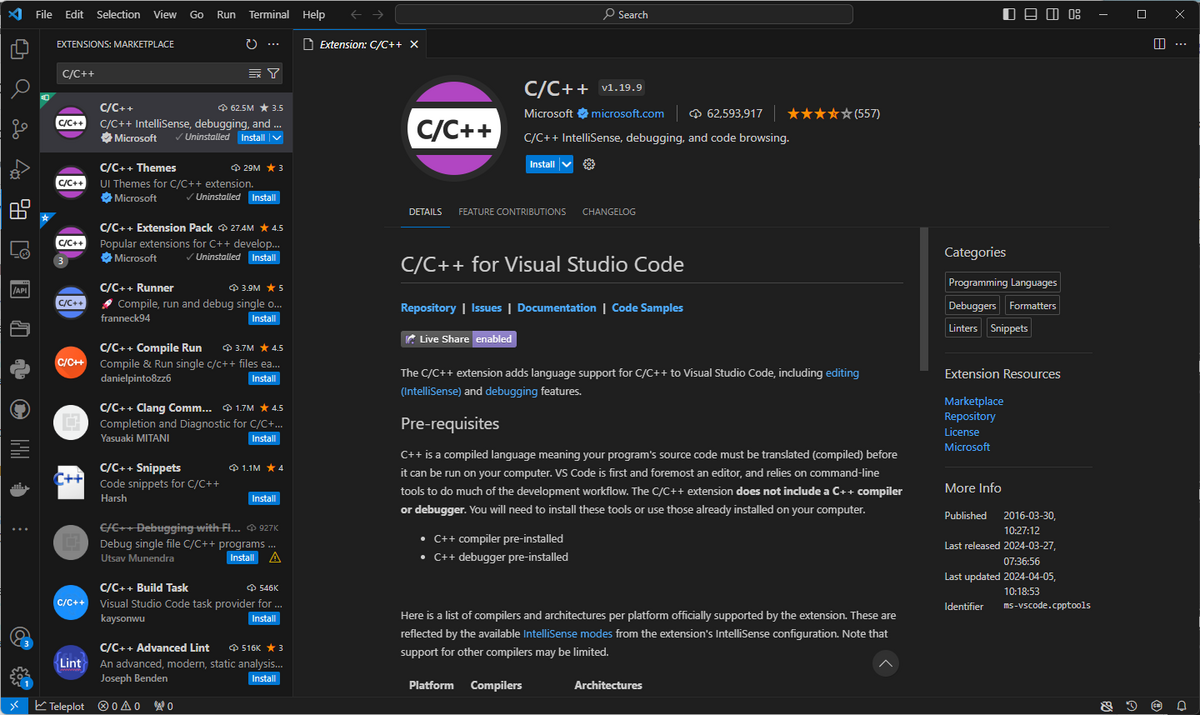Open the Marketplace resource link
Image resolution: width=1200 pixels, height=715 pixels.
pyautogui.click(x=974, y=401)
